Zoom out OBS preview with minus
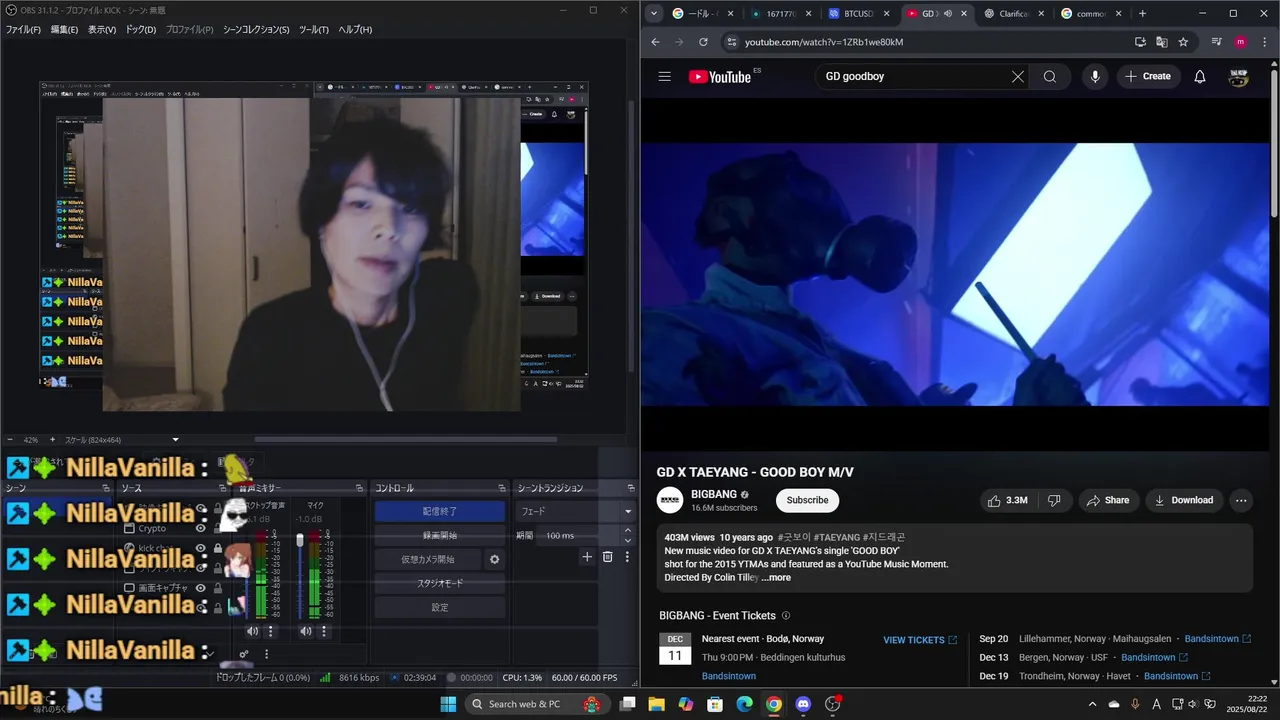The width and height of the screenshot is (1280, 720). point(10,440)
